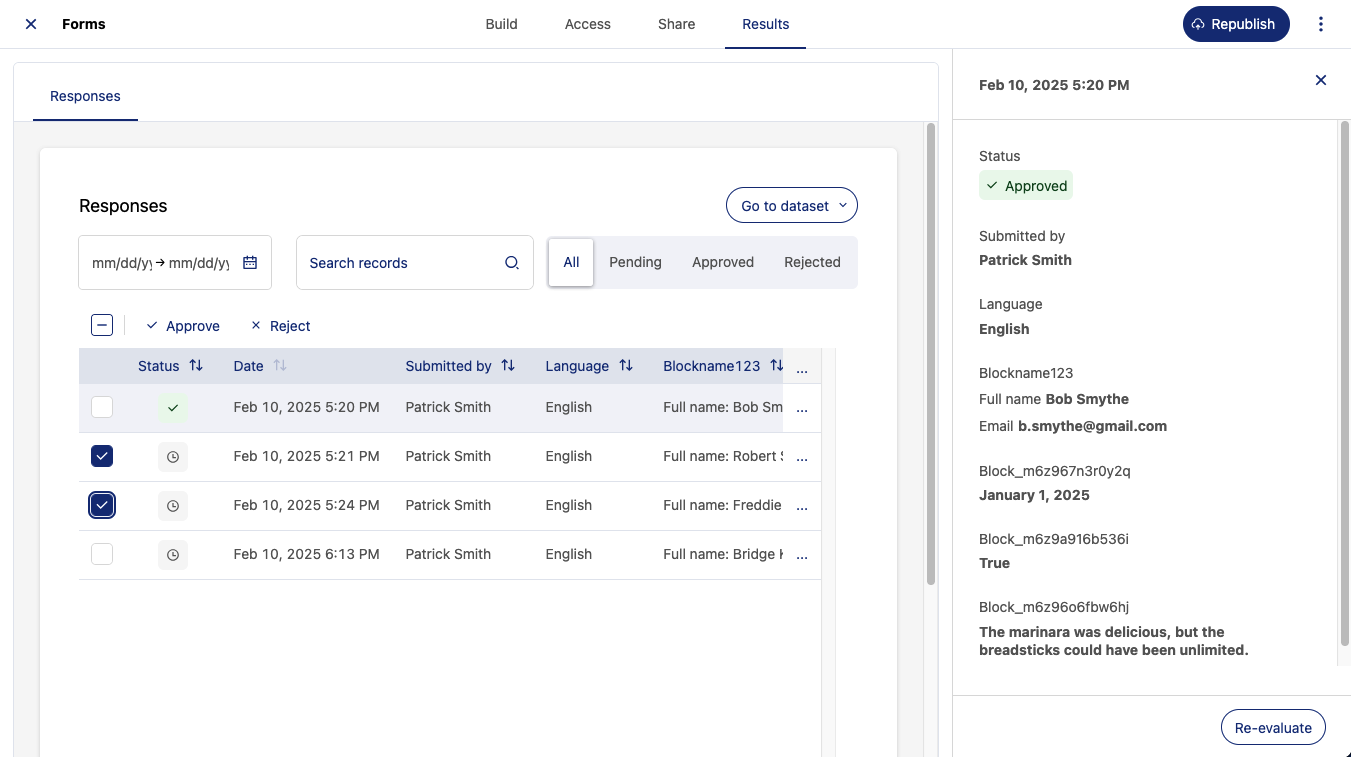Open row options for Bob Smythe response

pyautogui.click(x=801, y=408)
